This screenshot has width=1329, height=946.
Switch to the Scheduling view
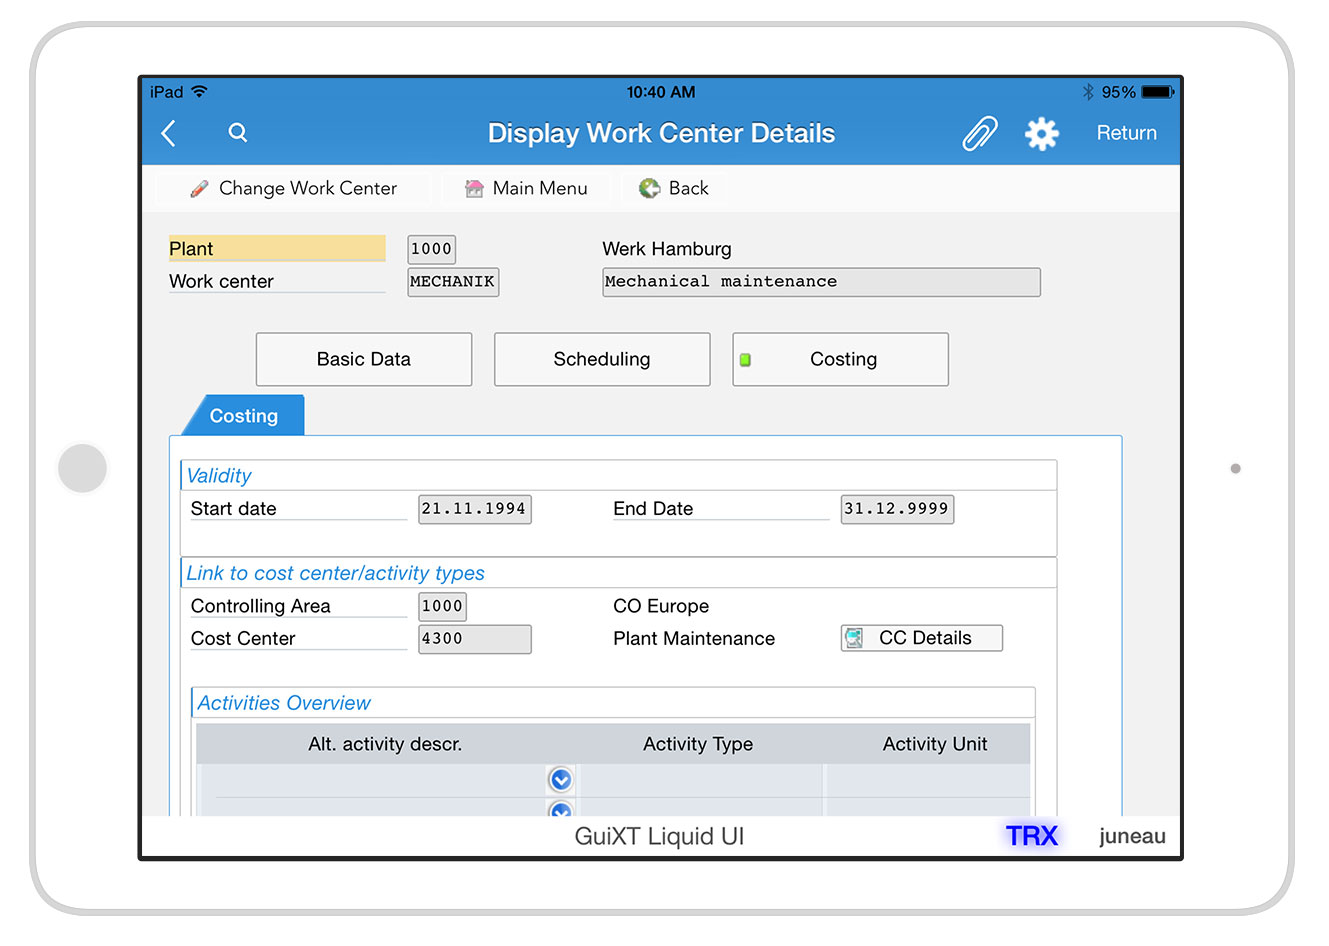(602, 359)
